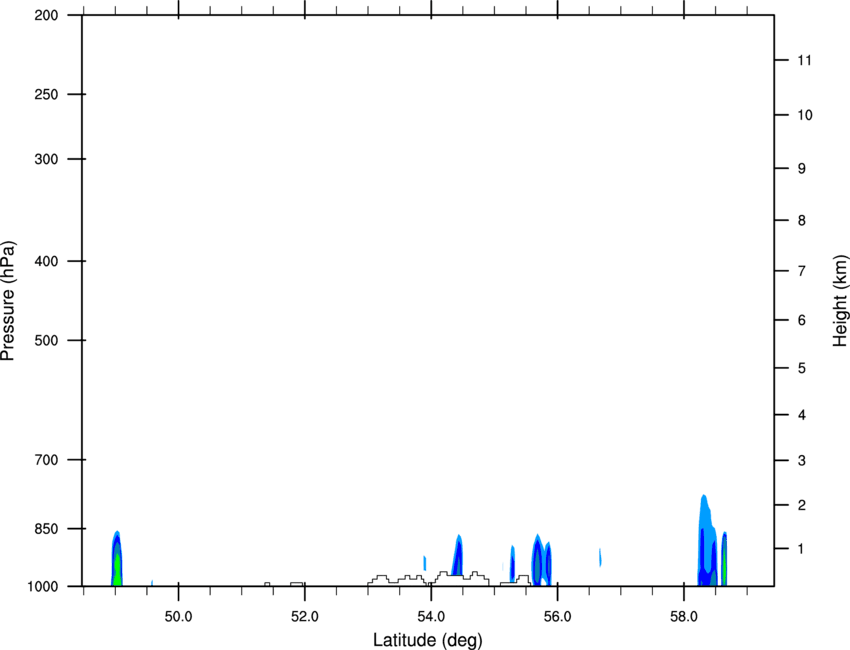The width and height of the screenshot is (850, 650).
Task: Click the 'Latitude (deg)' axis title
Action: pyautogui.click(x=427, y=640)
